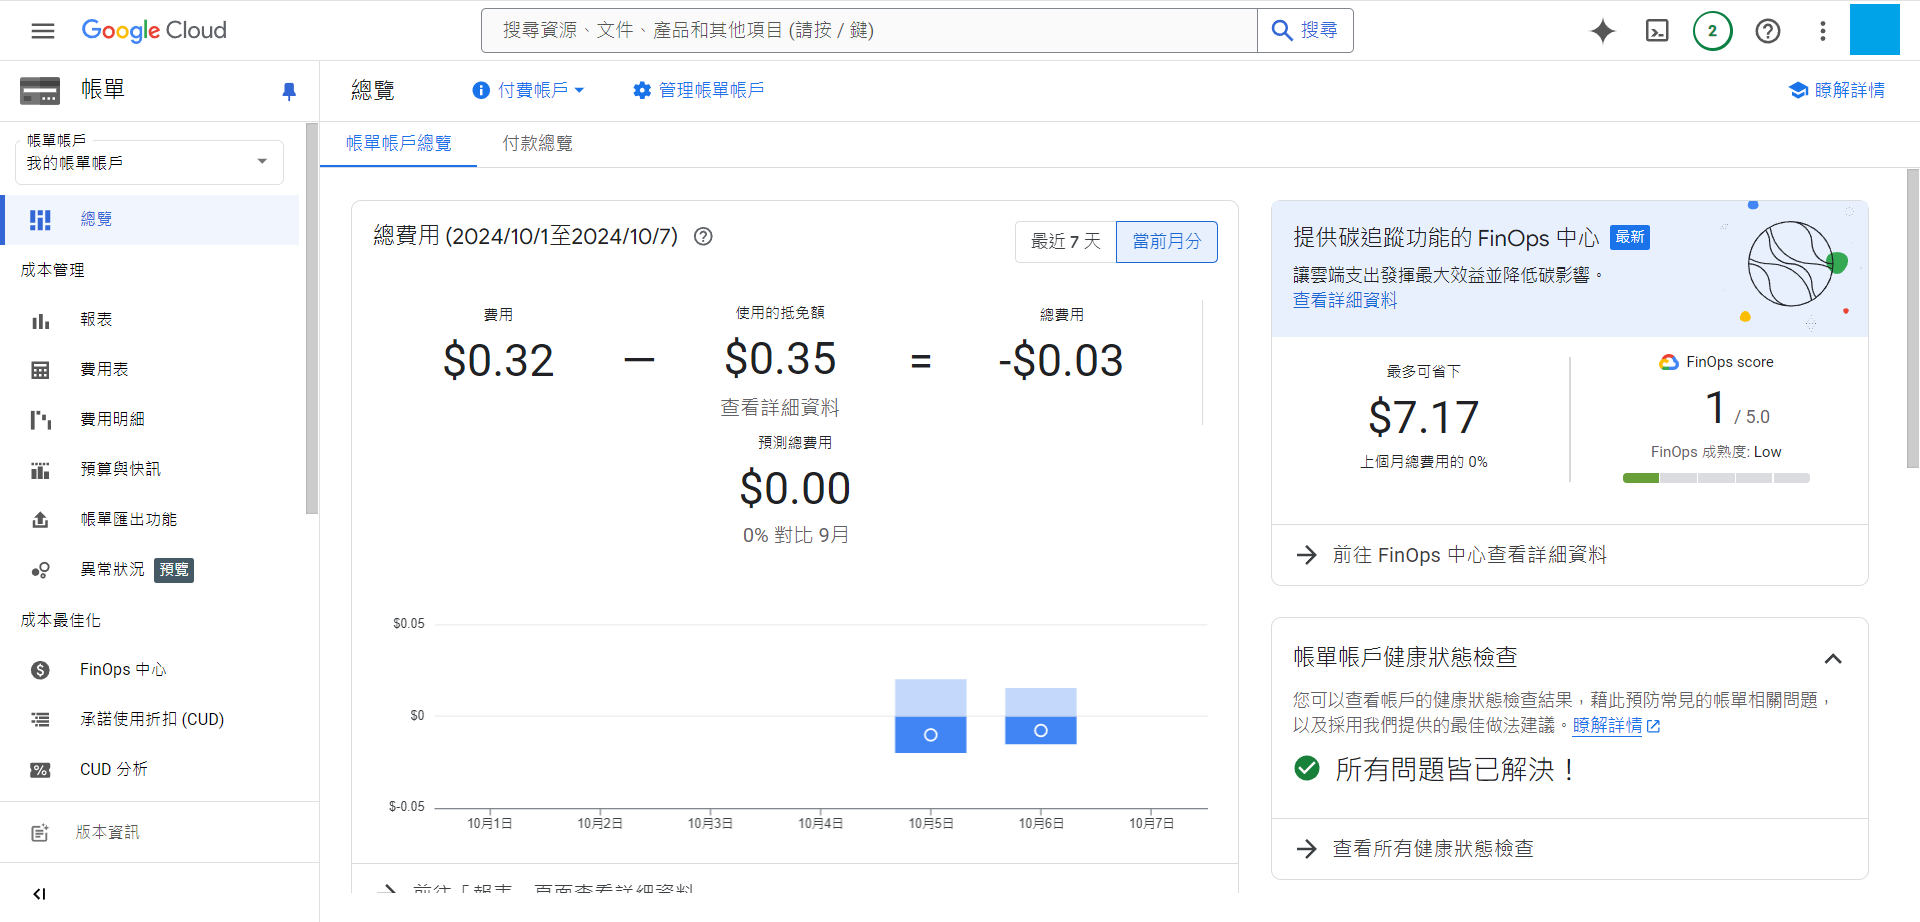1920x922 pixels.
Task: Click the 最新 badge in FinOps banner
Action: [1630, 237]
